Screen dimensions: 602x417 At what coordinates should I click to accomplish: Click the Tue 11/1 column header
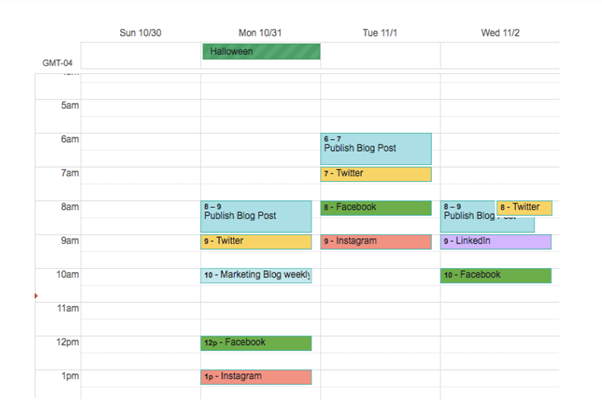(380, 33)
